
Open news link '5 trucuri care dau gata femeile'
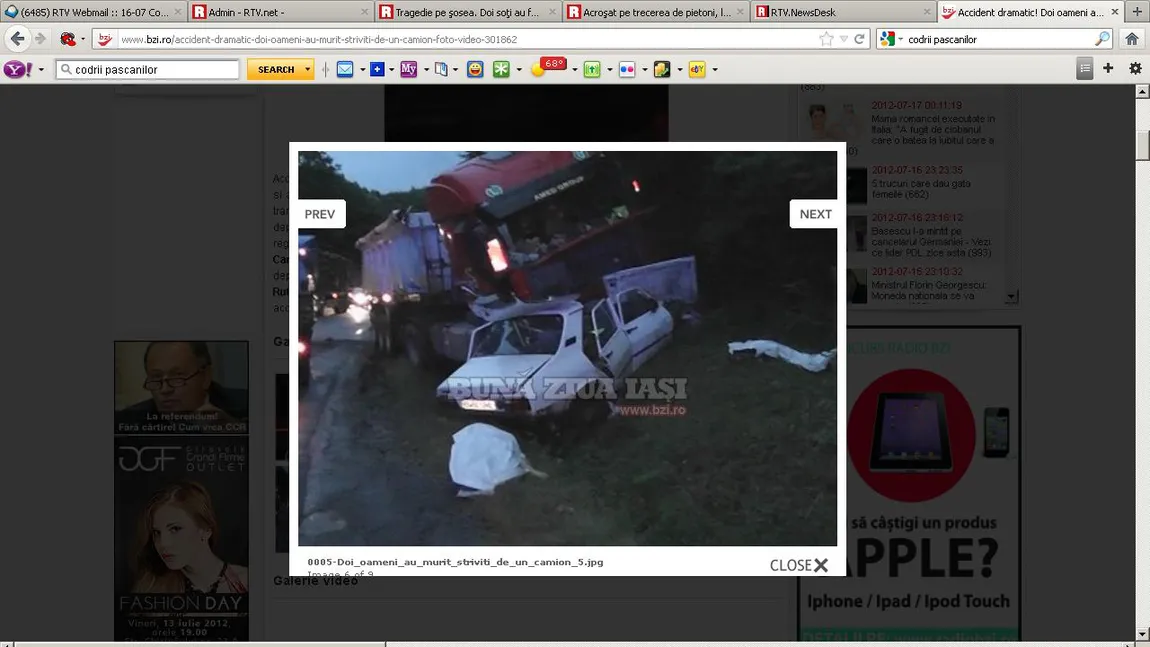(x=920, y=189)
